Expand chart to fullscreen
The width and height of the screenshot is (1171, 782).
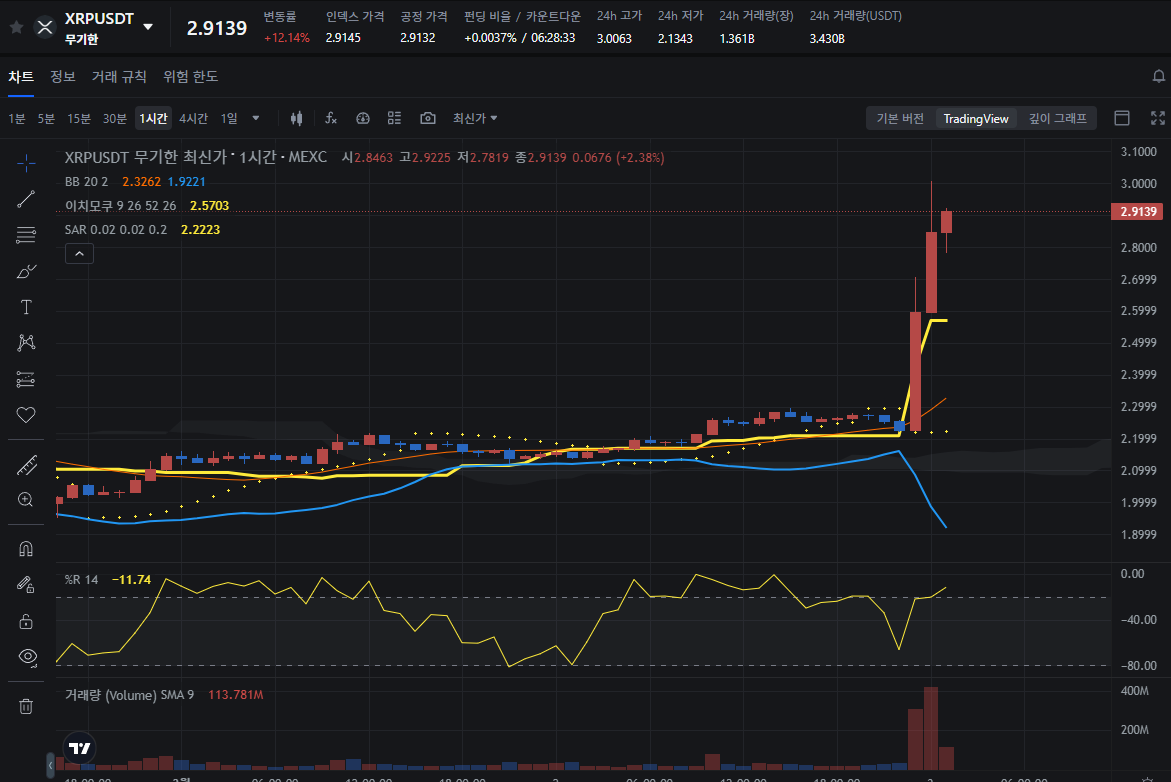pyautogui.click(x=1158, y=118)
